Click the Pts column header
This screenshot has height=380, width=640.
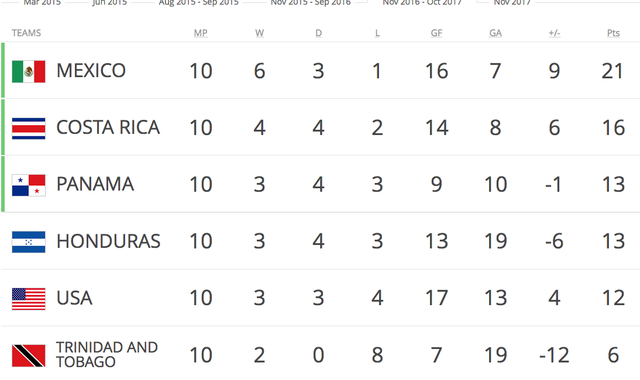tap(613, 33)
